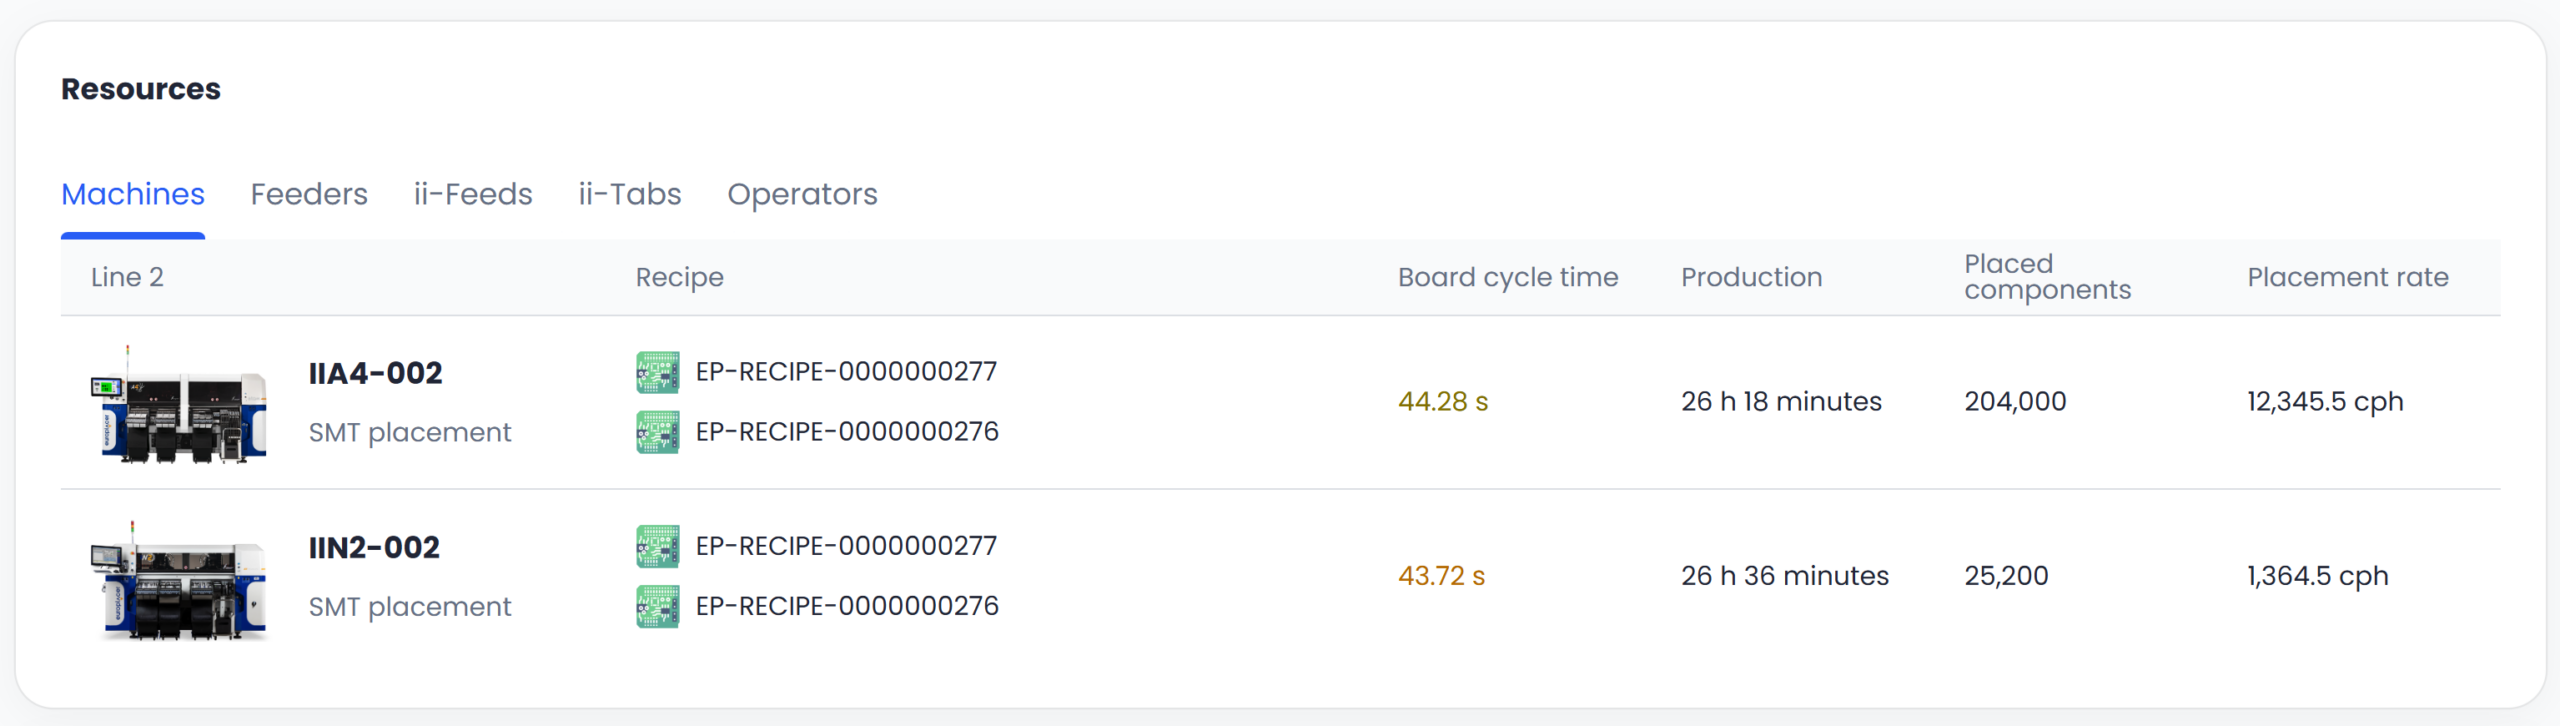This screenshot has width=2560, height=726.
Task: Open machine IIA4-002 details
Action: click(375, 373)
